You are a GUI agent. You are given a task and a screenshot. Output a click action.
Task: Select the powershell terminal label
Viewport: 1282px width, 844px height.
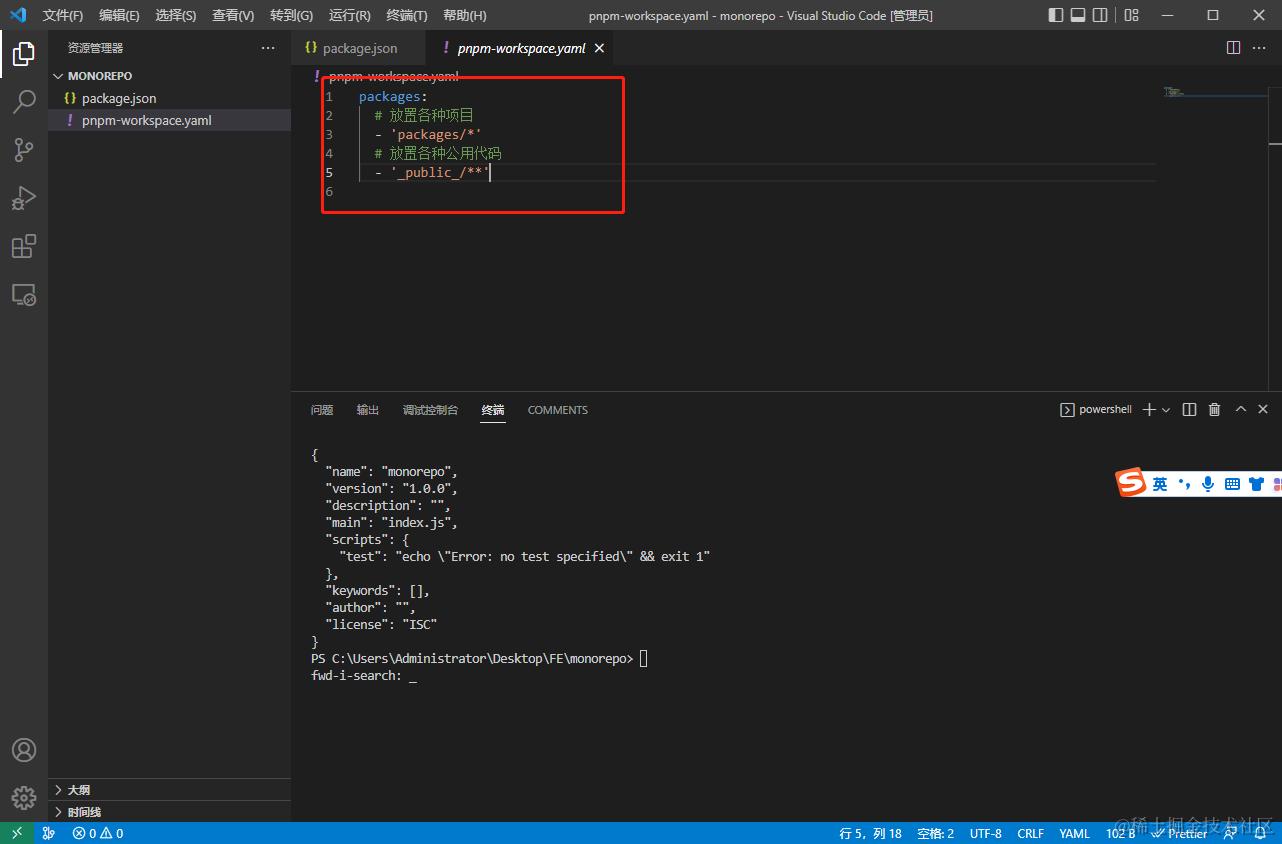pos(1096,410)
